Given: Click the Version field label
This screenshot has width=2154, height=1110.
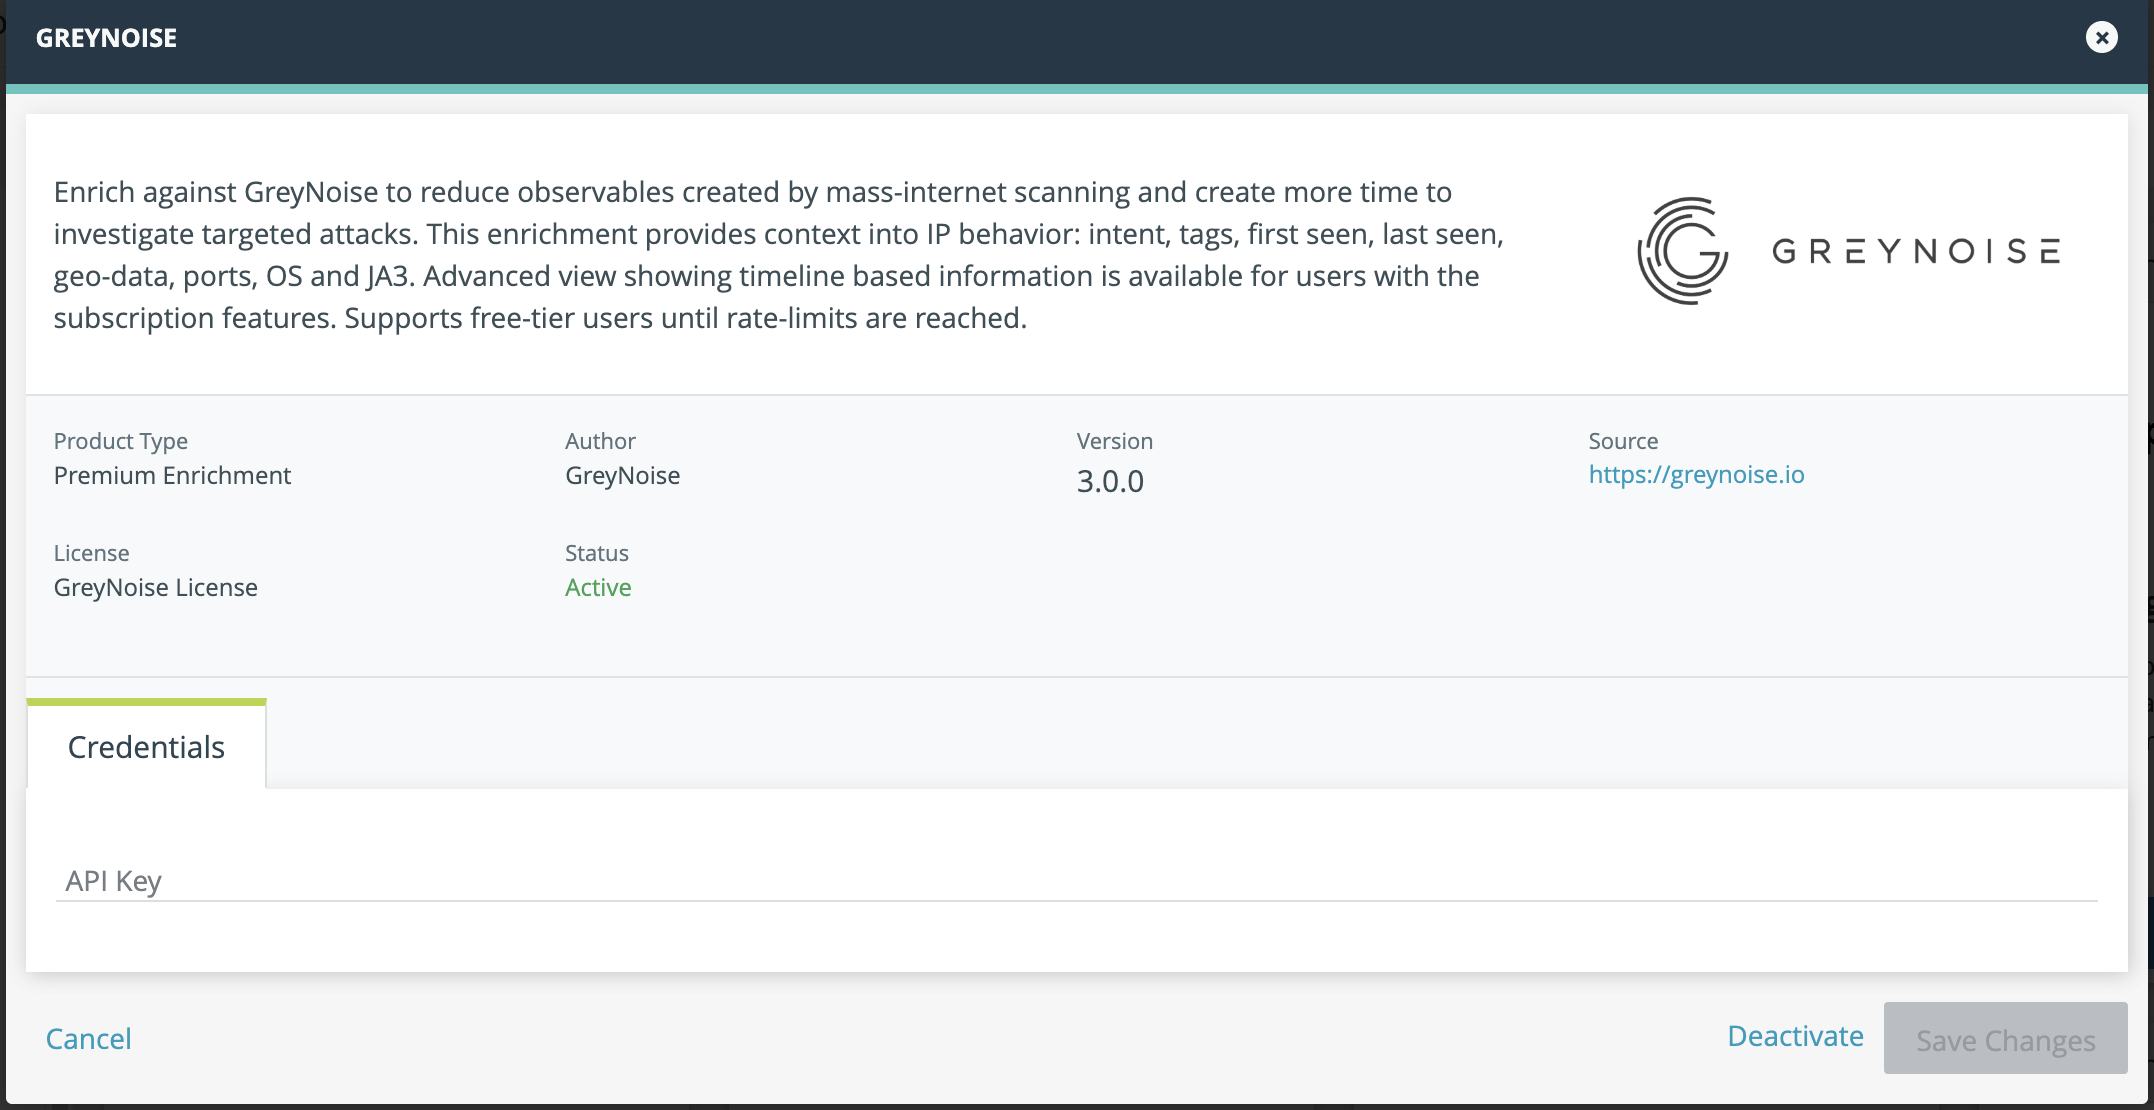Looking at the screenshot, I should point(1114,441).
